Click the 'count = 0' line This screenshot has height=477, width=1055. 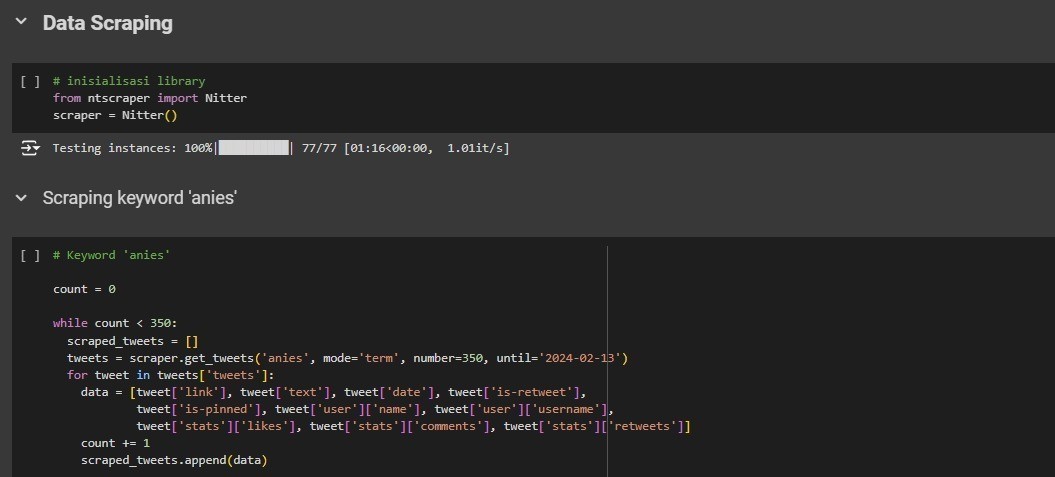click(x=85, y=289)
